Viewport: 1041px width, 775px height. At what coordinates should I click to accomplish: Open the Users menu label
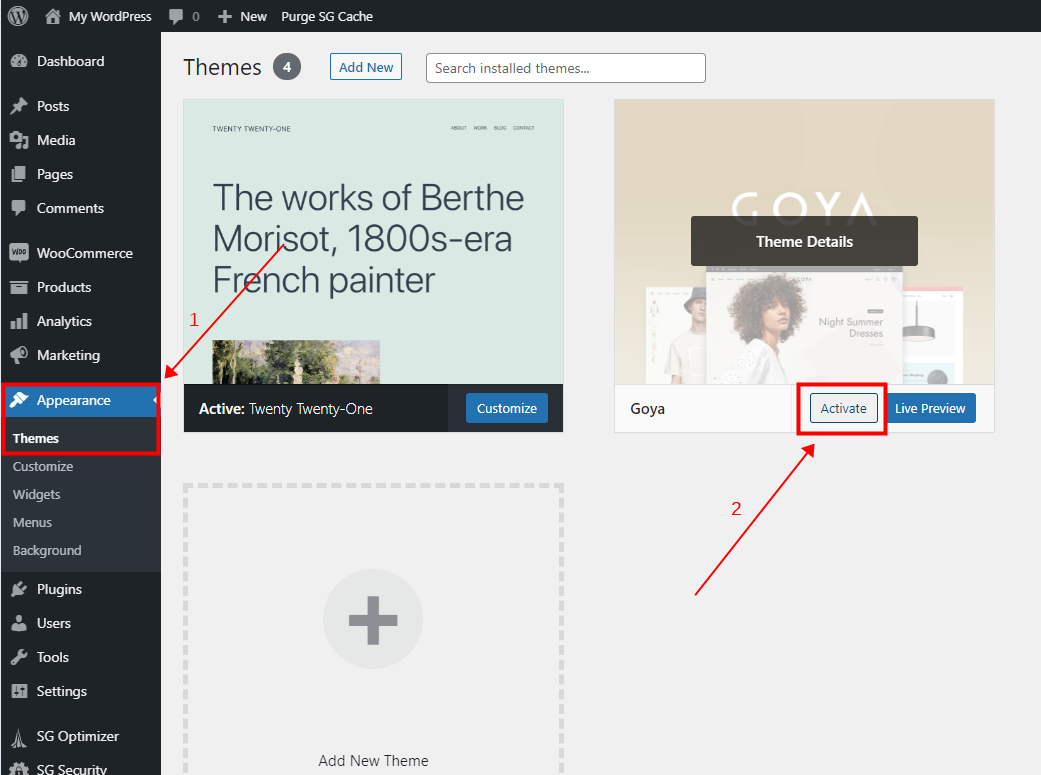[x=54, y=623]
